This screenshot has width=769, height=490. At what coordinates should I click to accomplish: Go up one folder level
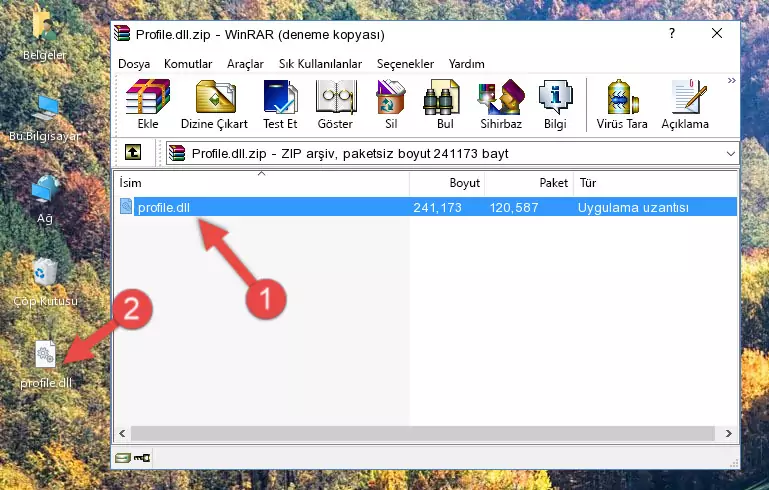tap(133, 153)
